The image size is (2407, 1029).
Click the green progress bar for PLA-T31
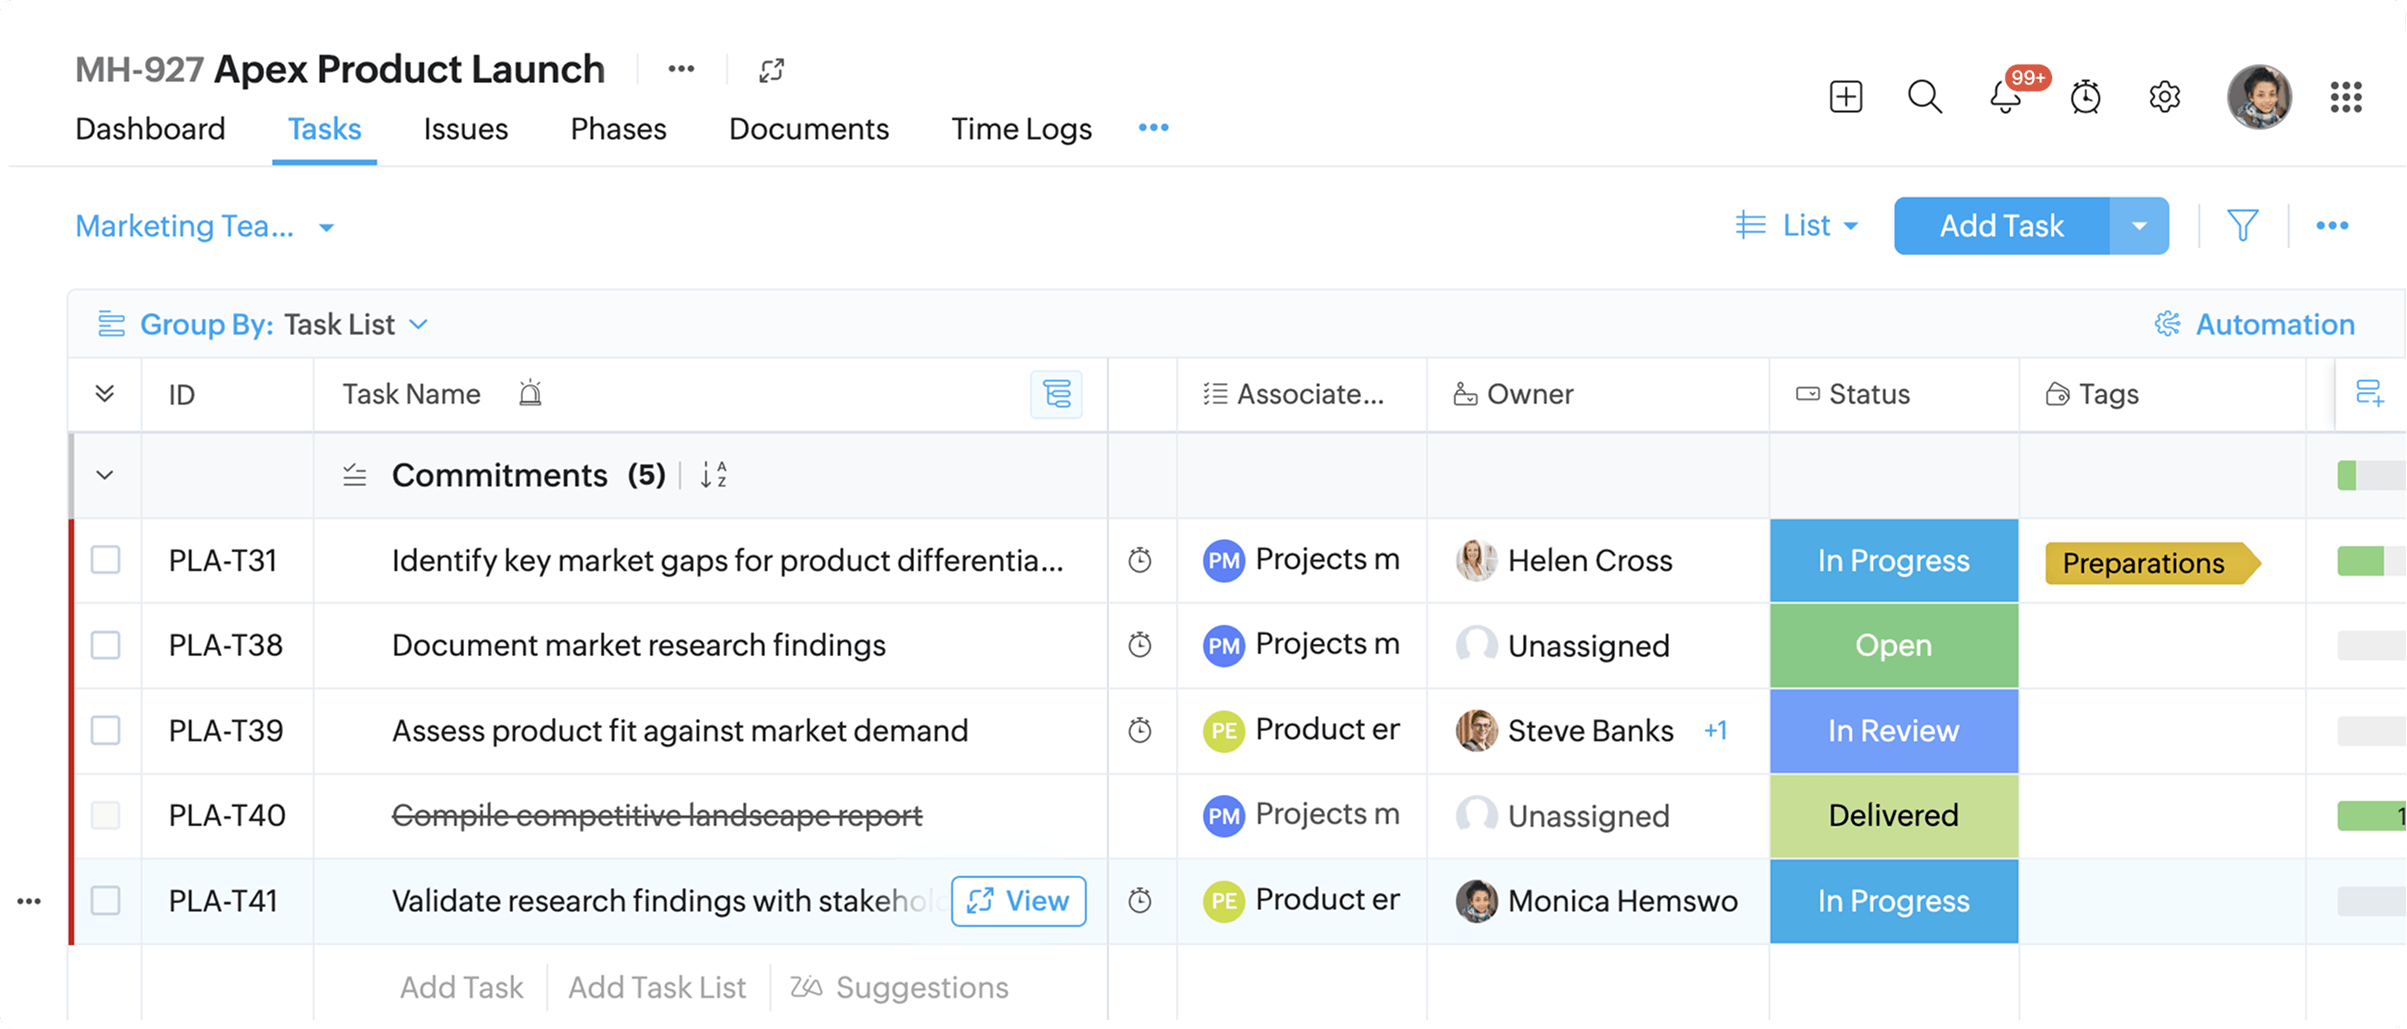tap(2360, 560)
